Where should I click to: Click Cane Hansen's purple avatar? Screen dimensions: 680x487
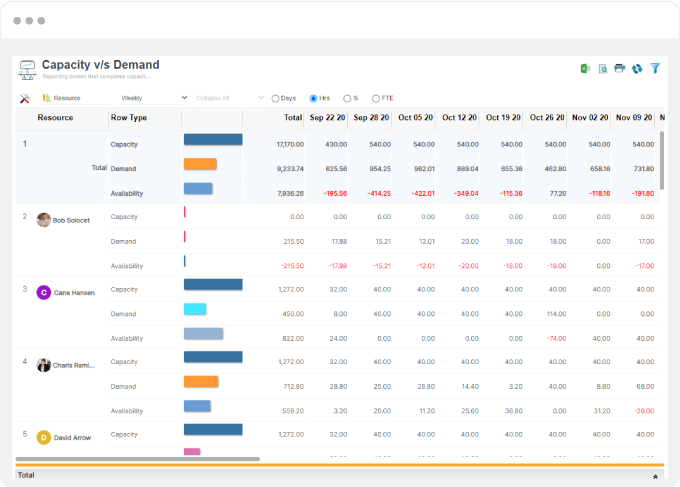[43, 293]
